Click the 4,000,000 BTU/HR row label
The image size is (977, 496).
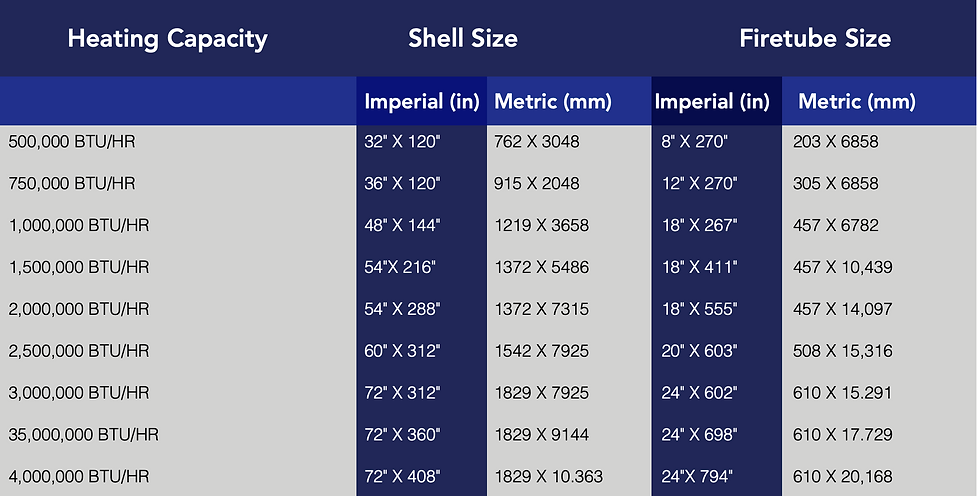tap(79, 476)
